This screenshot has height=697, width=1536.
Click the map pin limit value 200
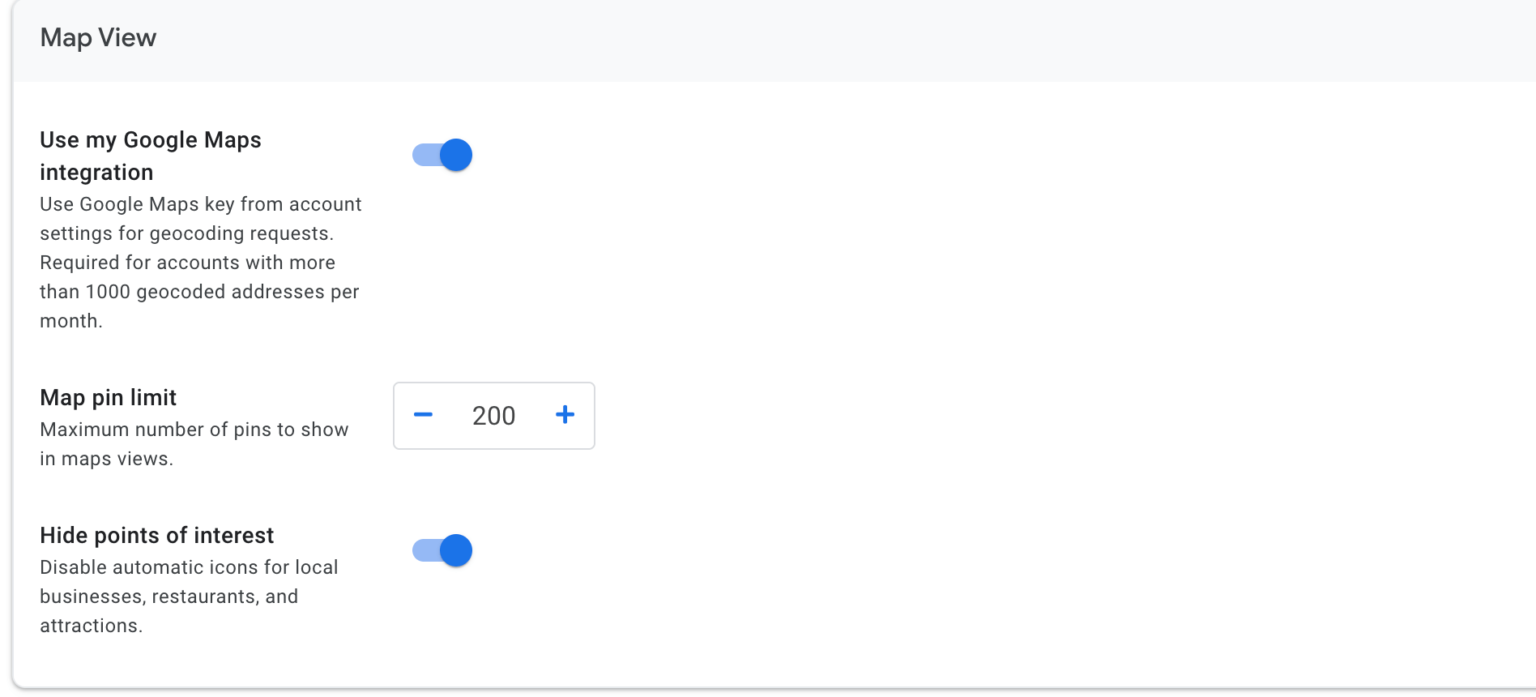pyautogui.click(x=493, y=414)
